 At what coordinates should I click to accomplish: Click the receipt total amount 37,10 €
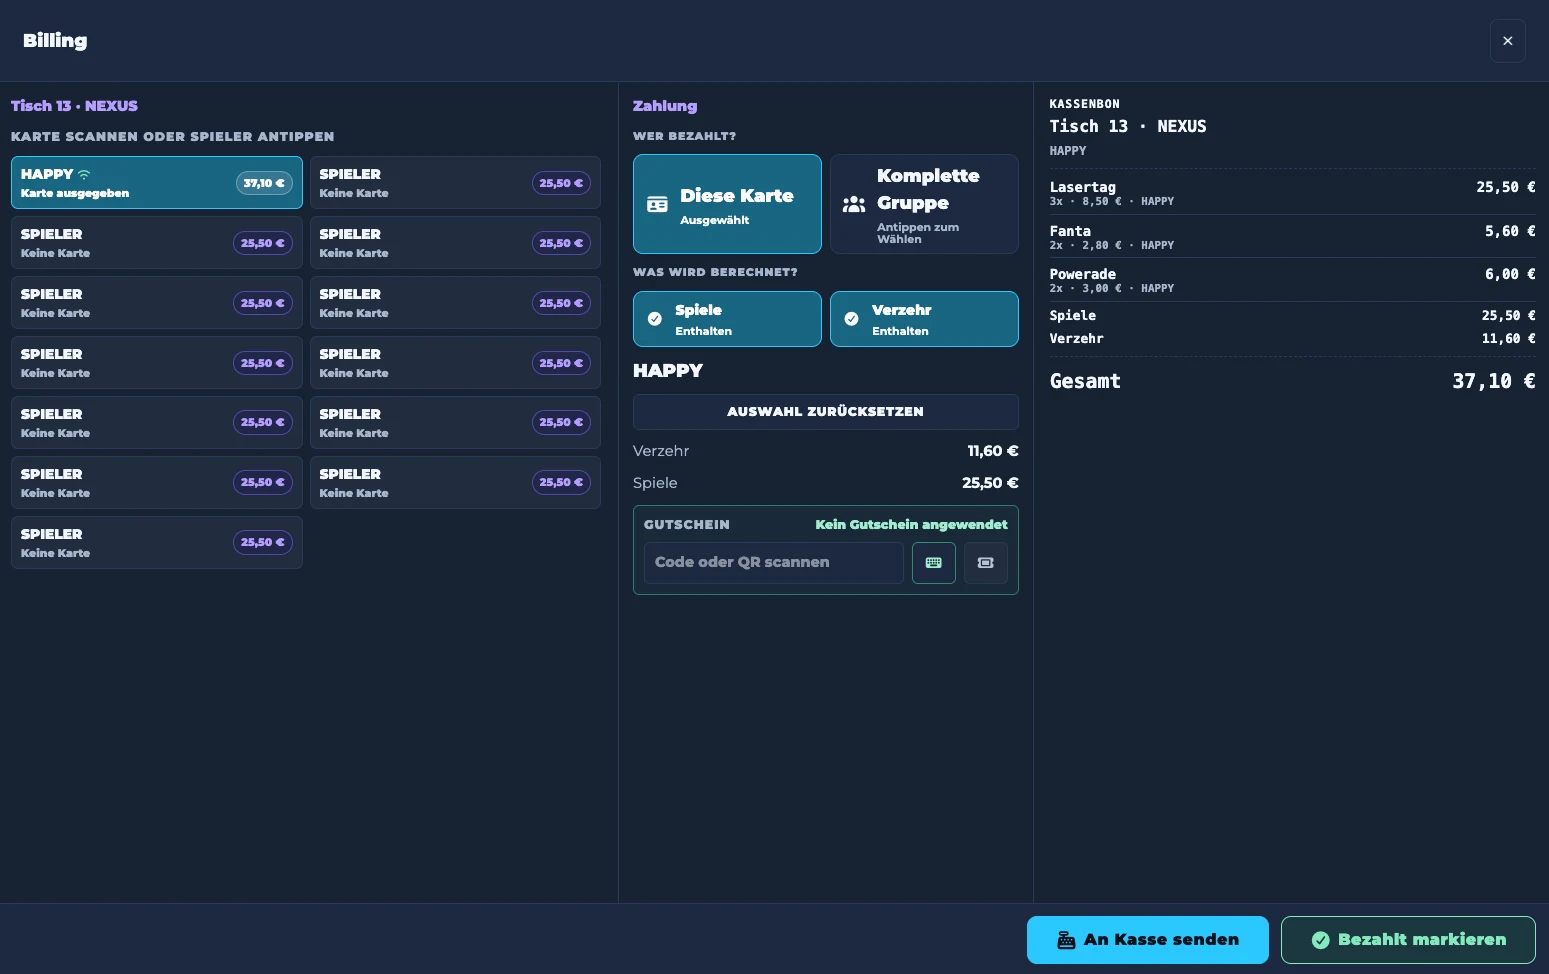[1493, 381]
